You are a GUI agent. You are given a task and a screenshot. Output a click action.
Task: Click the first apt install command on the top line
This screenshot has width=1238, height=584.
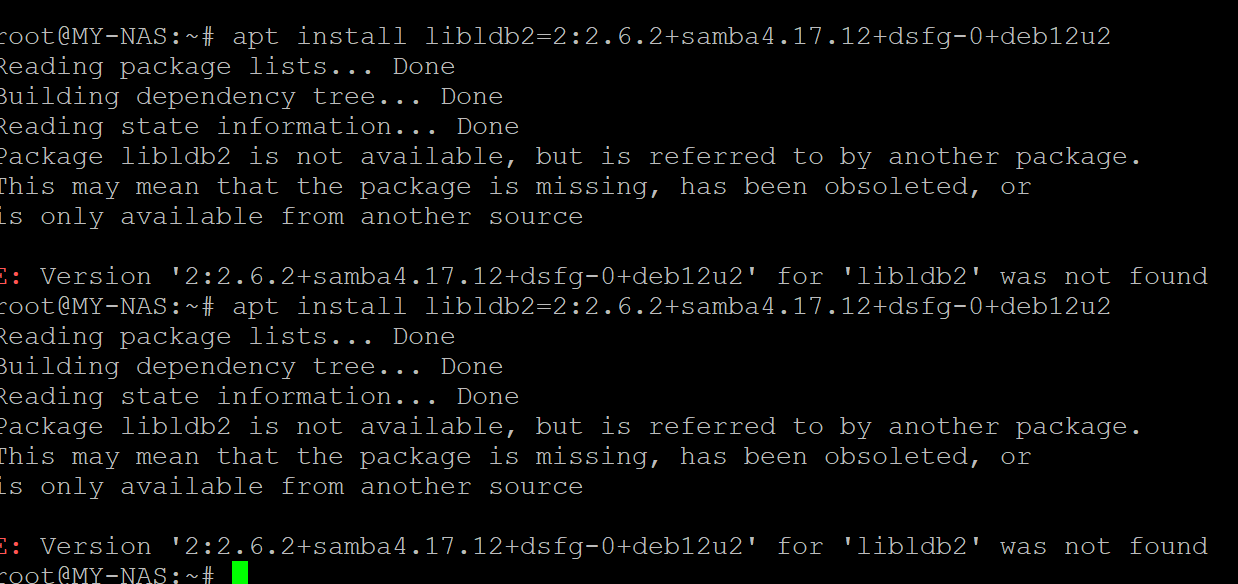point(671,37)
